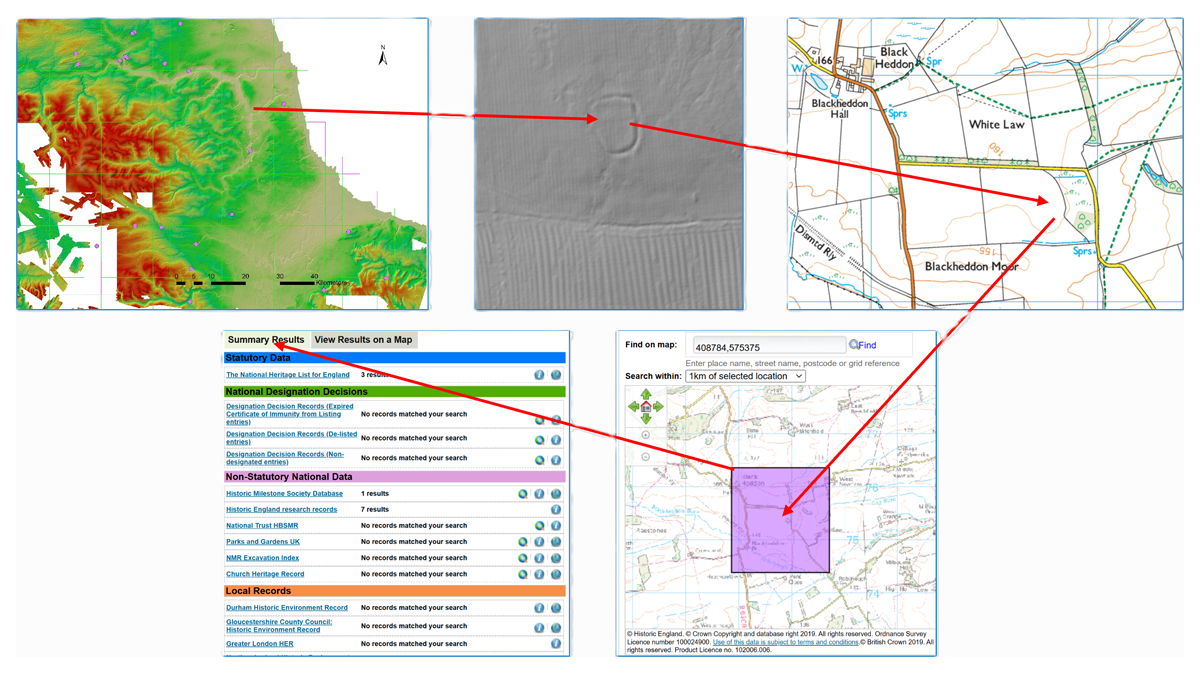The image size is (1200, 673).
Task: Switch to View Results on a Map tab
Action: pos(363,340)
